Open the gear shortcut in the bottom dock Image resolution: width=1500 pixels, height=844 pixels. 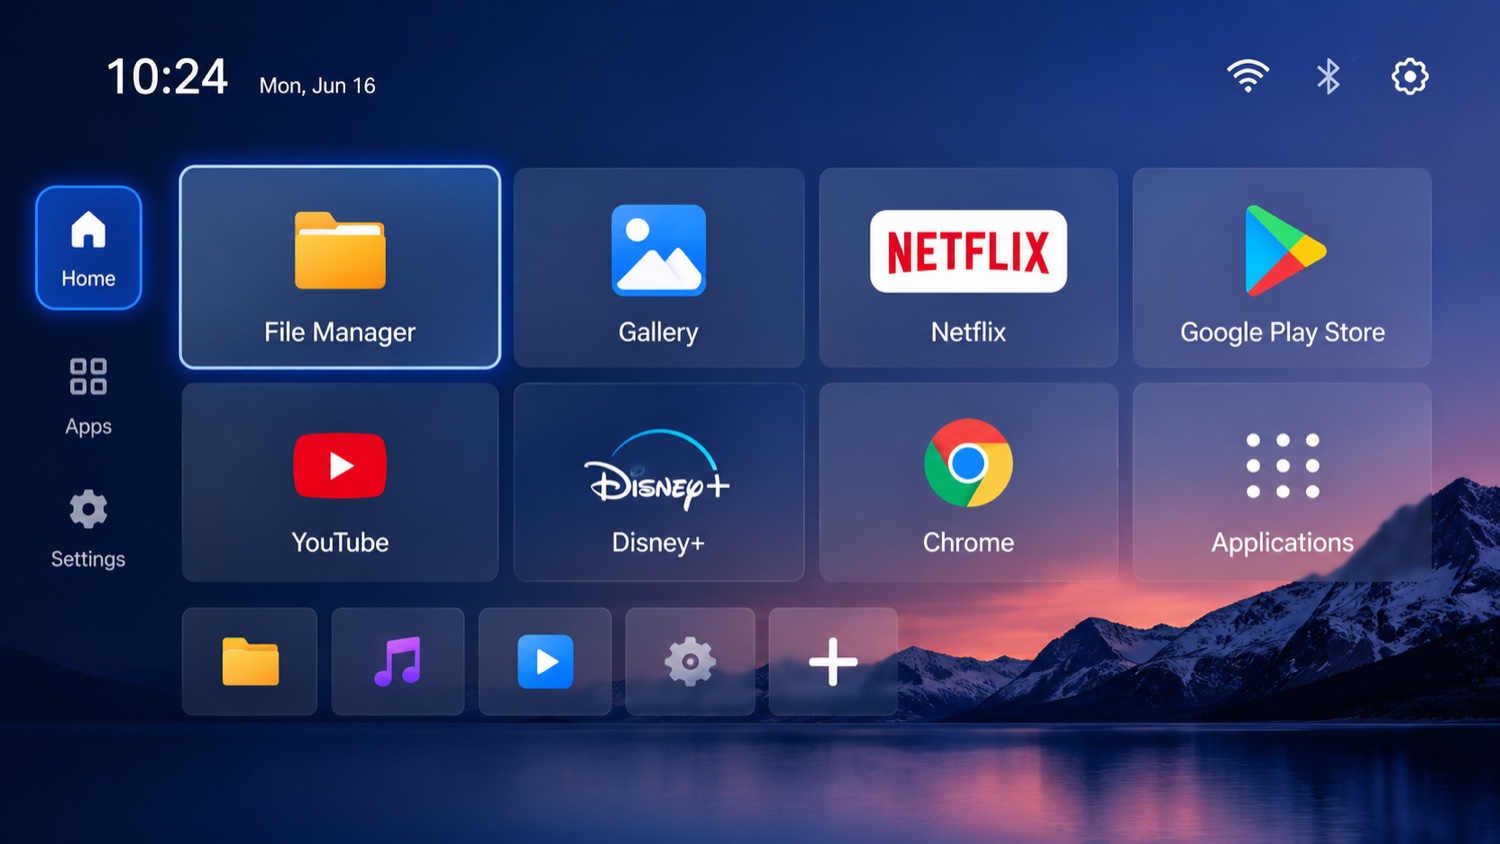[690, 661]
